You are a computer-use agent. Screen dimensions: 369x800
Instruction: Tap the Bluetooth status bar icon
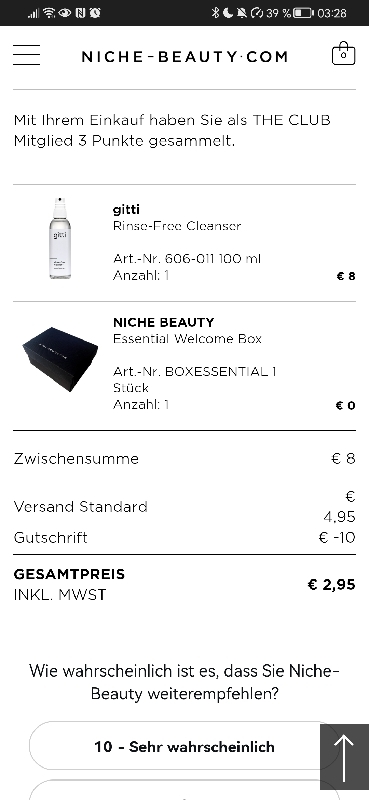tap(215, 13)
